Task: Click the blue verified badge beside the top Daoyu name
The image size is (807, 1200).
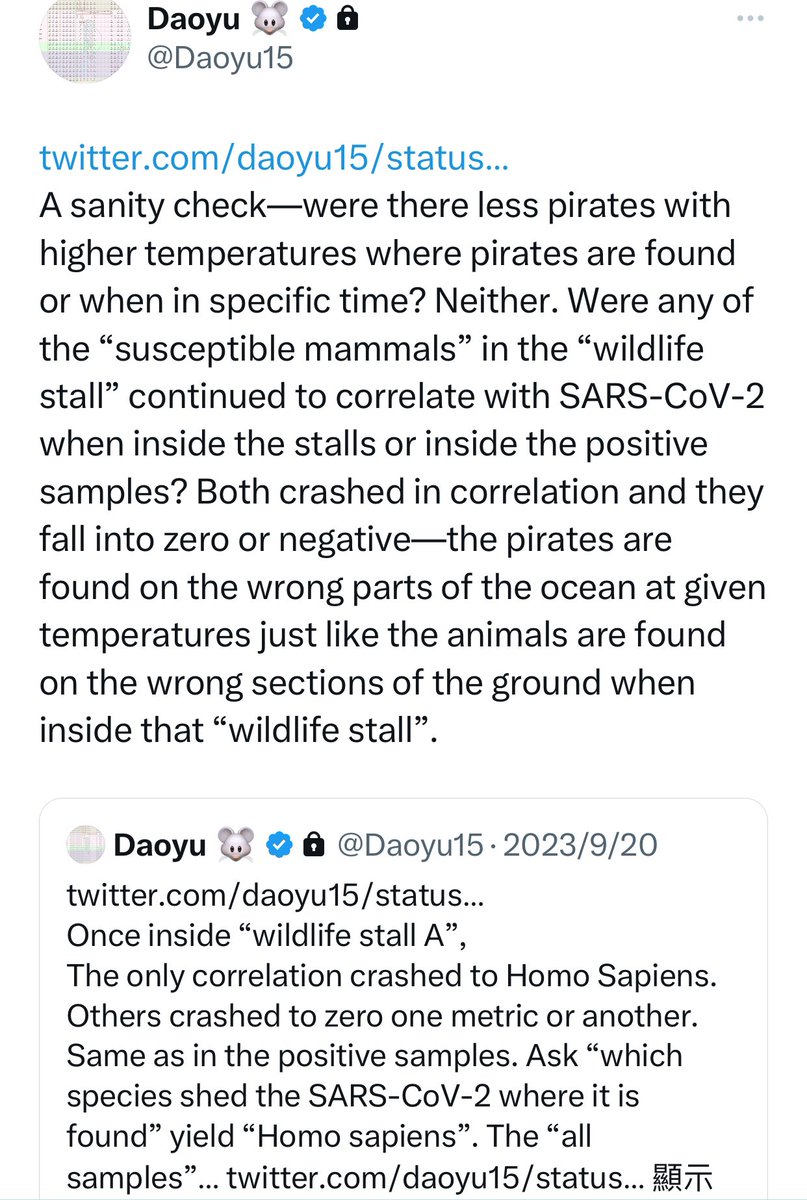Action: pos(313,18)
